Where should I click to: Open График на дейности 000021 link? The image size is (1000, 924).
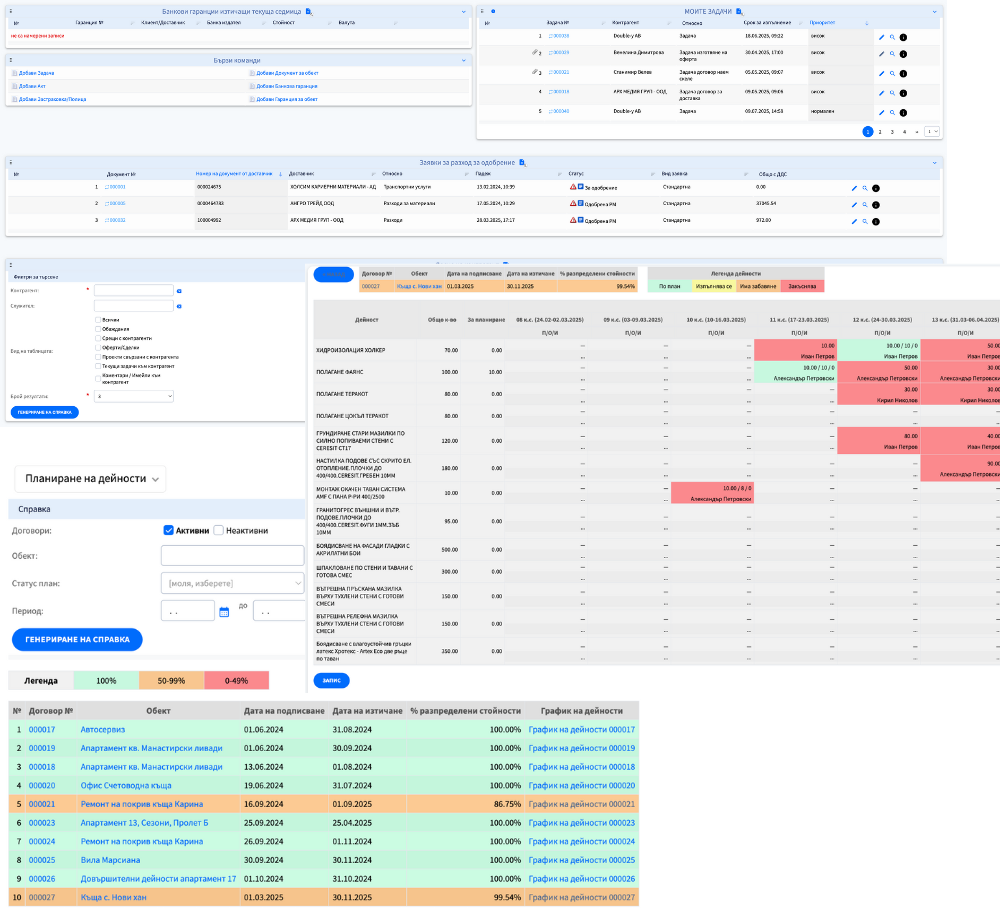tap(581, 804)
